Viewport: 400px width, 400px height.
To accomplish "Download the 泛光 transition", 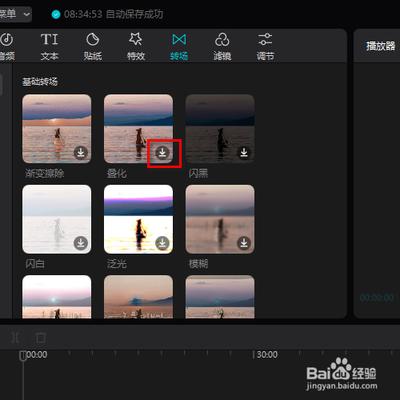I will pyautogui.click(x=162, y=243).
